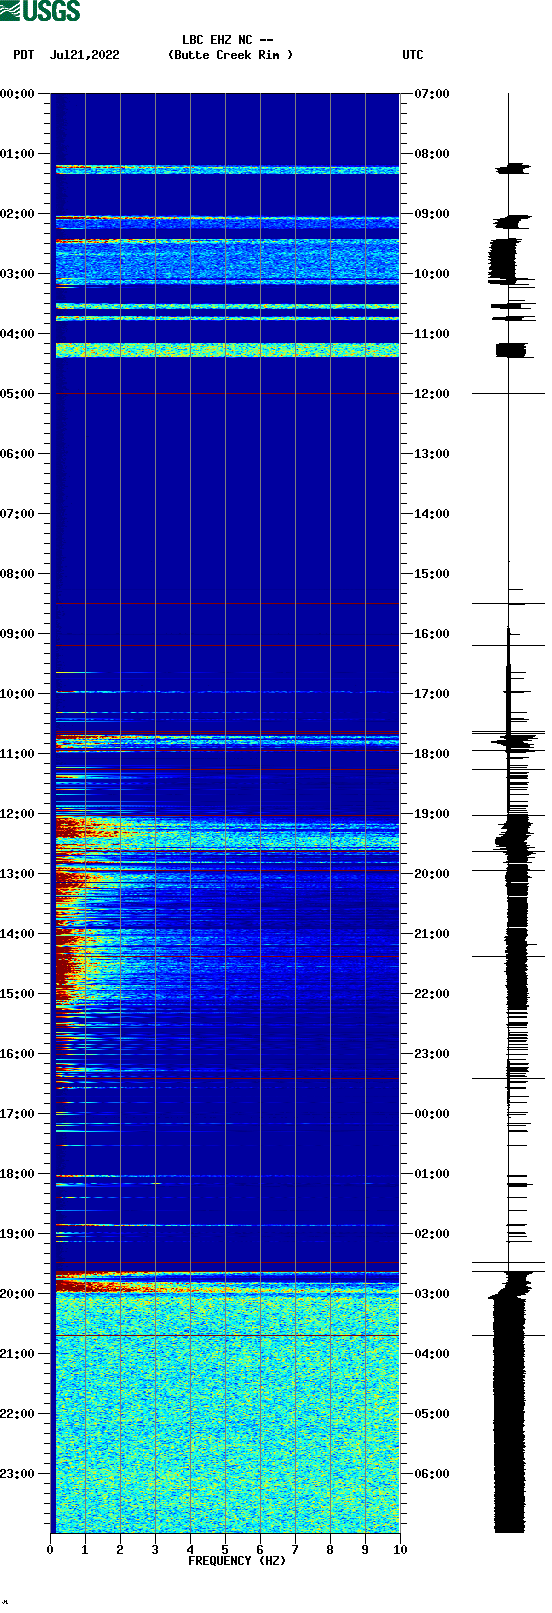
Task: Click the 10:00 UTC time label
Action: (432, 274)
